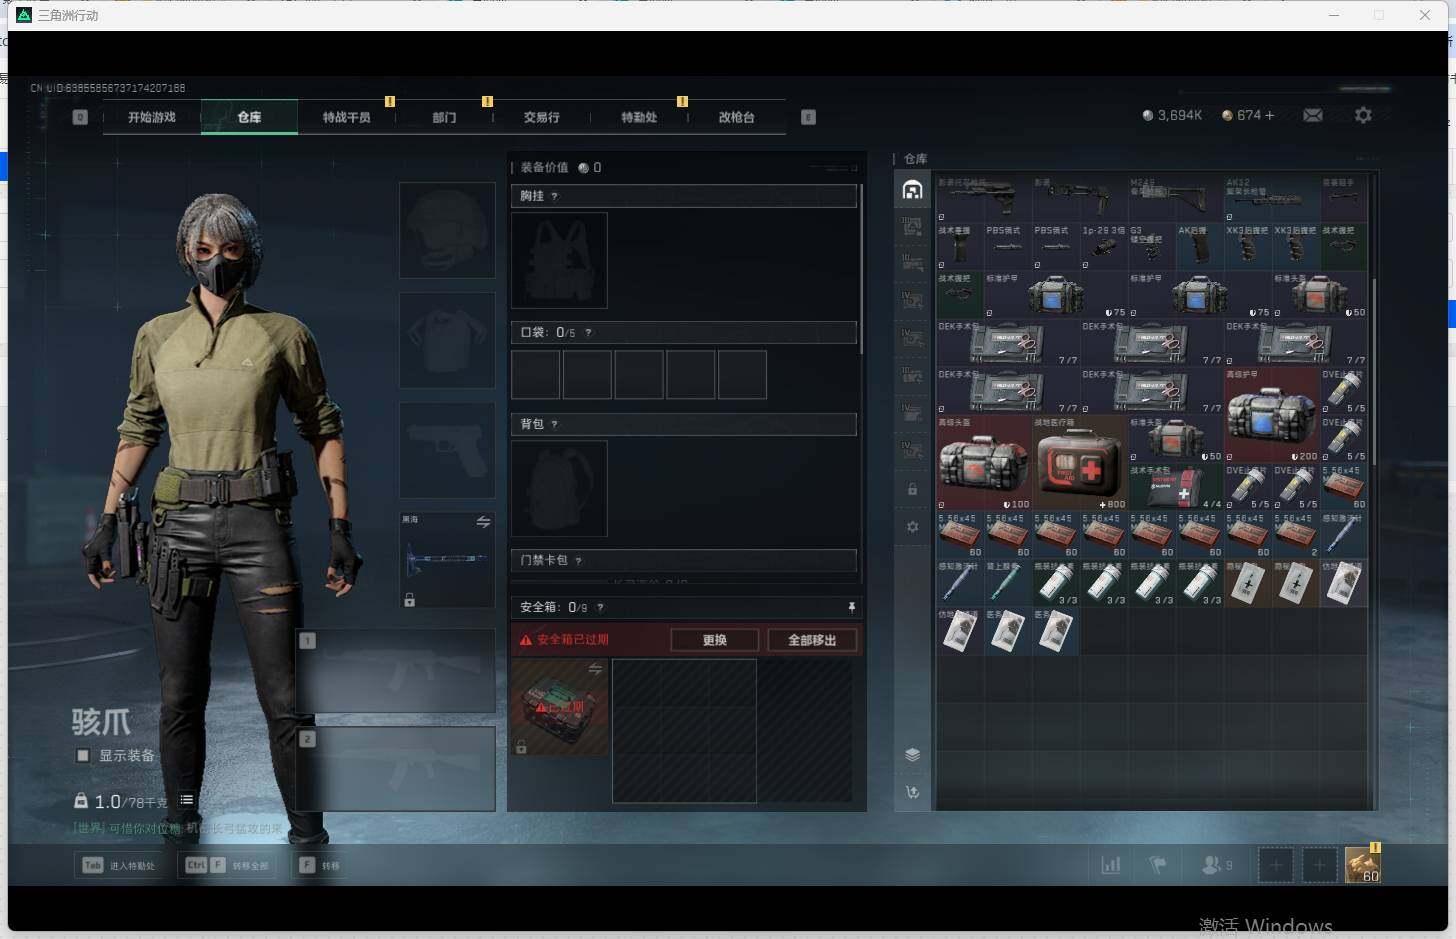Image resolution: width=1456 pixels, height=939 pixels.
Task: Click the helmet equipment slot
Action: (447, 230)
